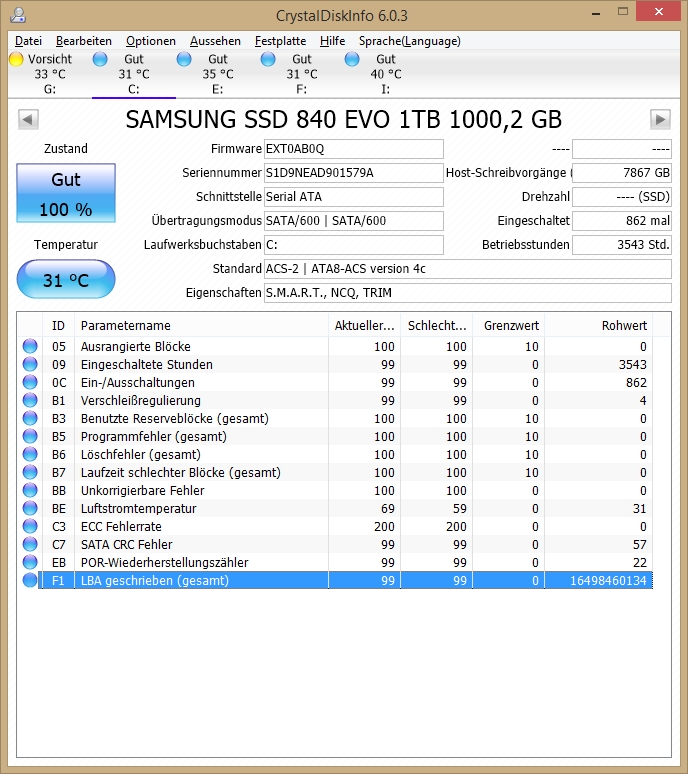
Task: Click blue status orb above drive C:
Action: tap(100, 59)
